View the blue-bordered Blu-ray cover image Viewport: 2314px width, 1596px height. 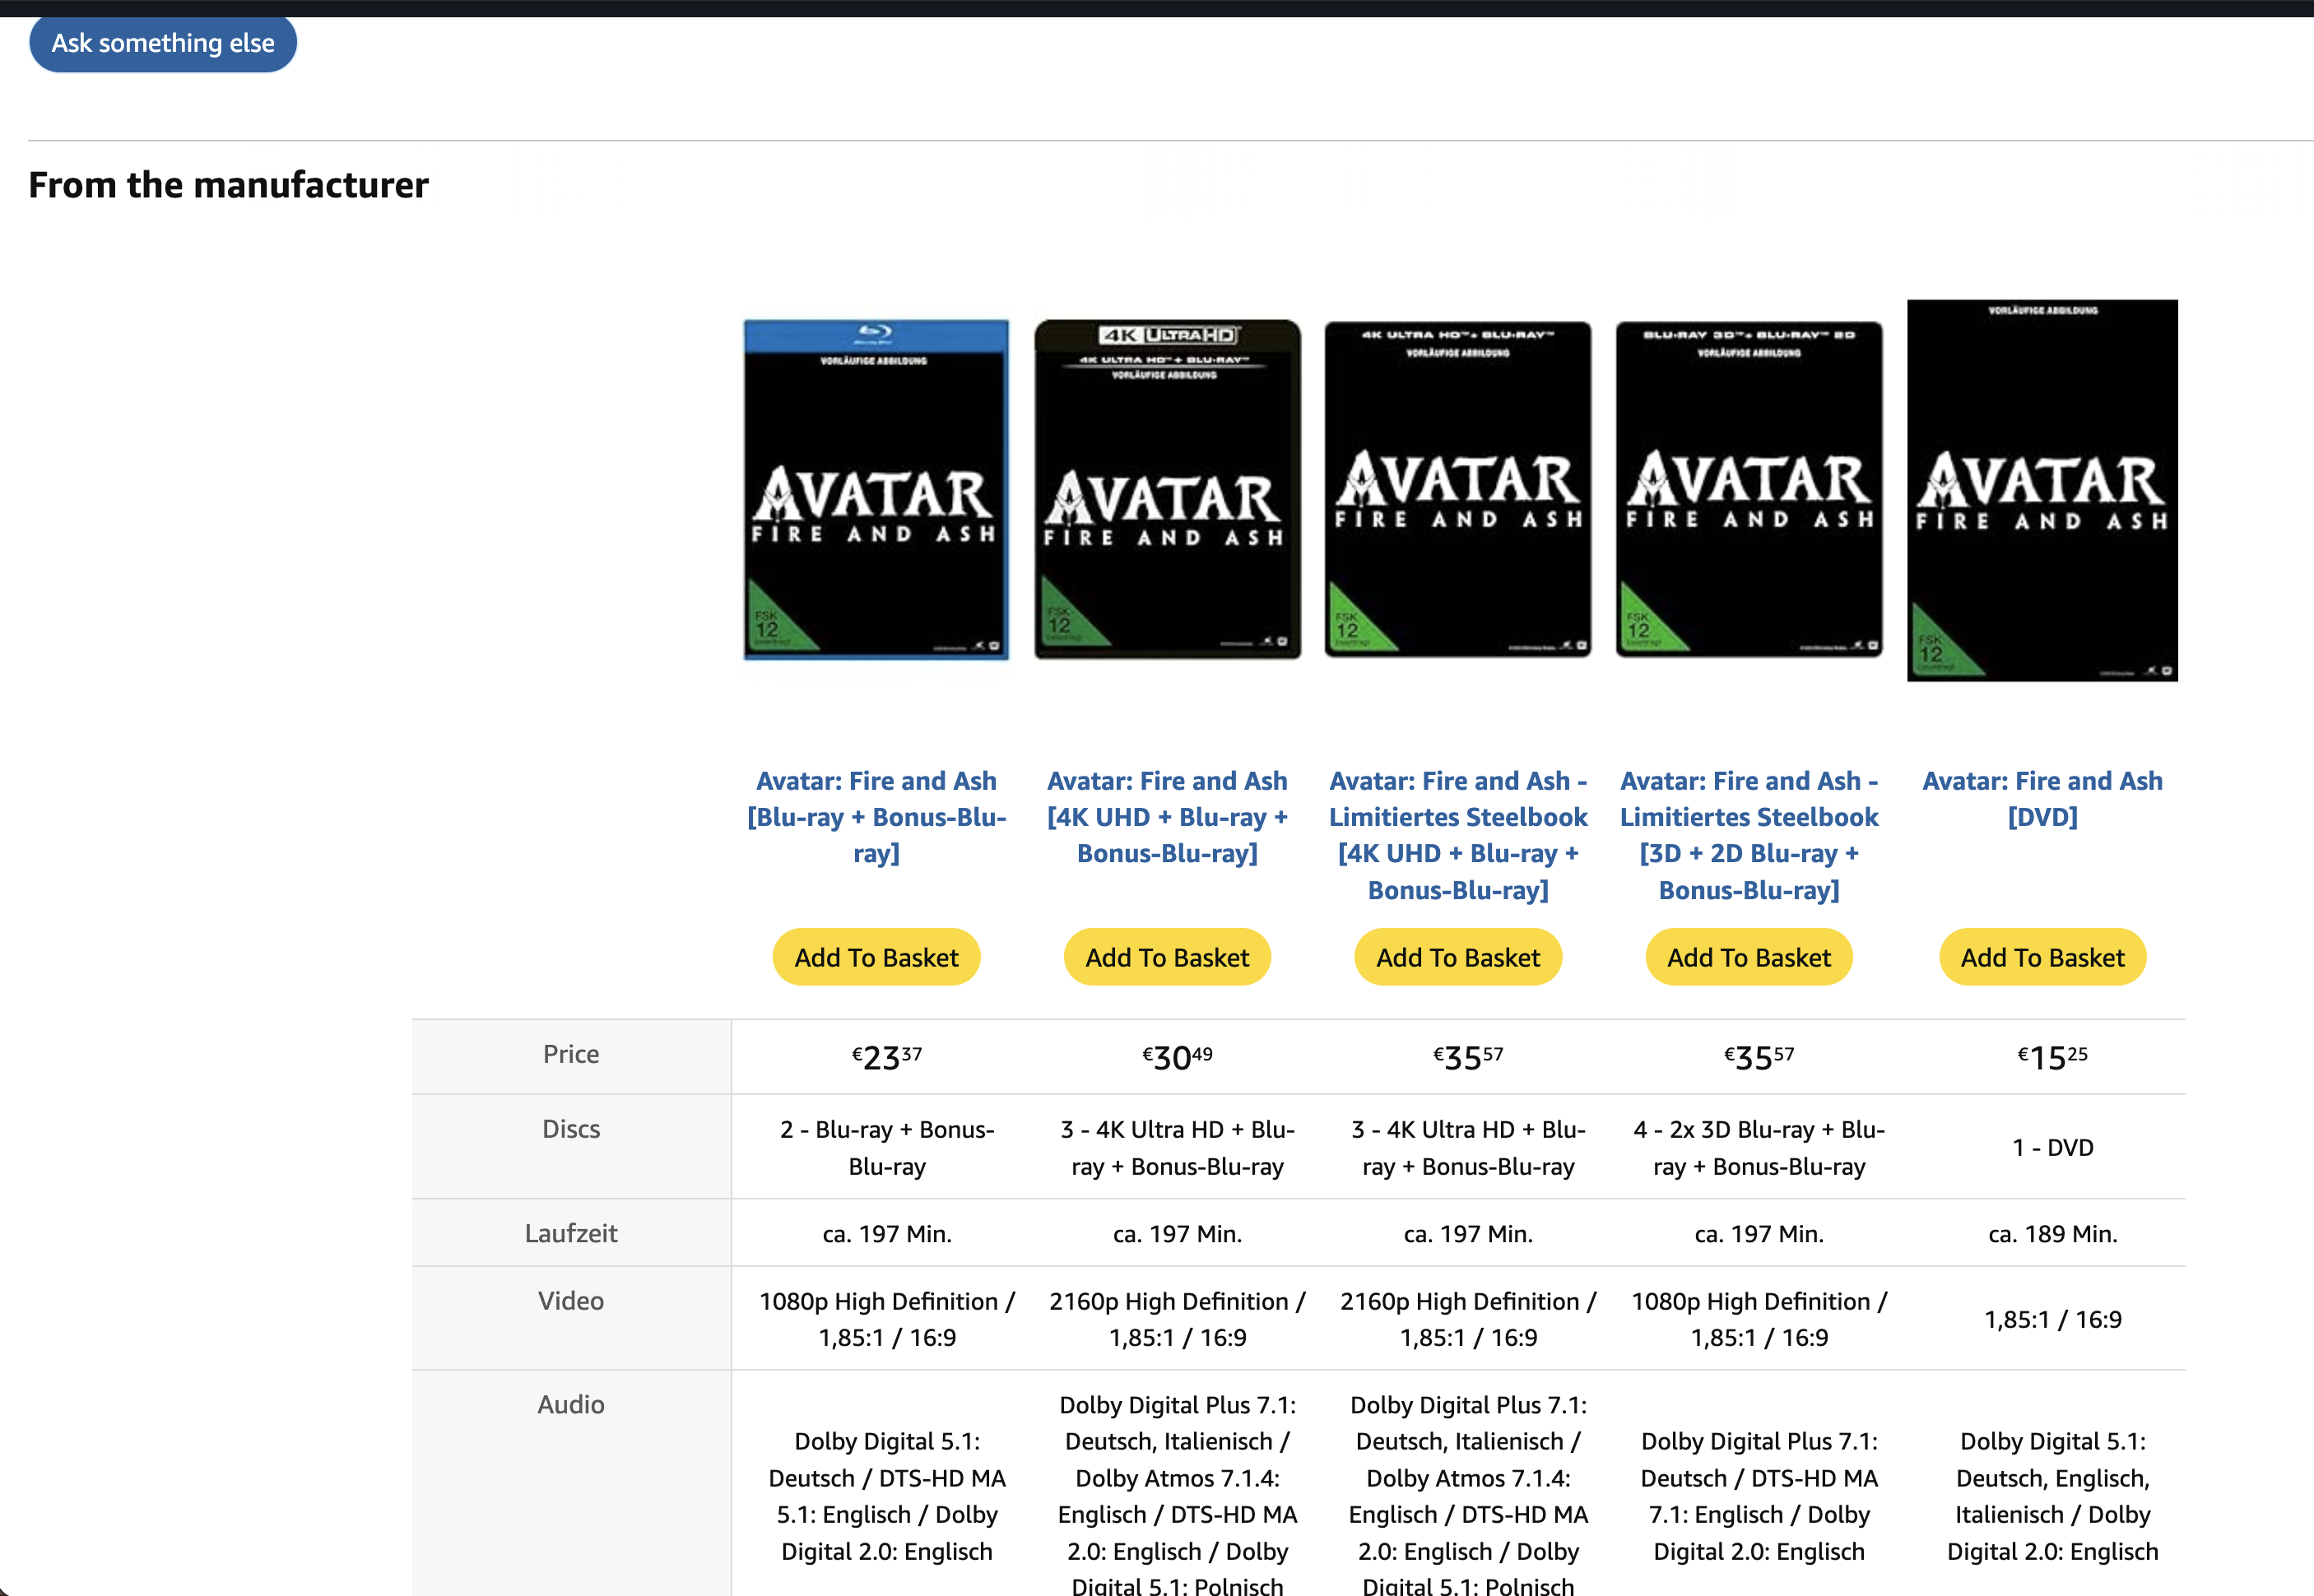click(876, 490)
